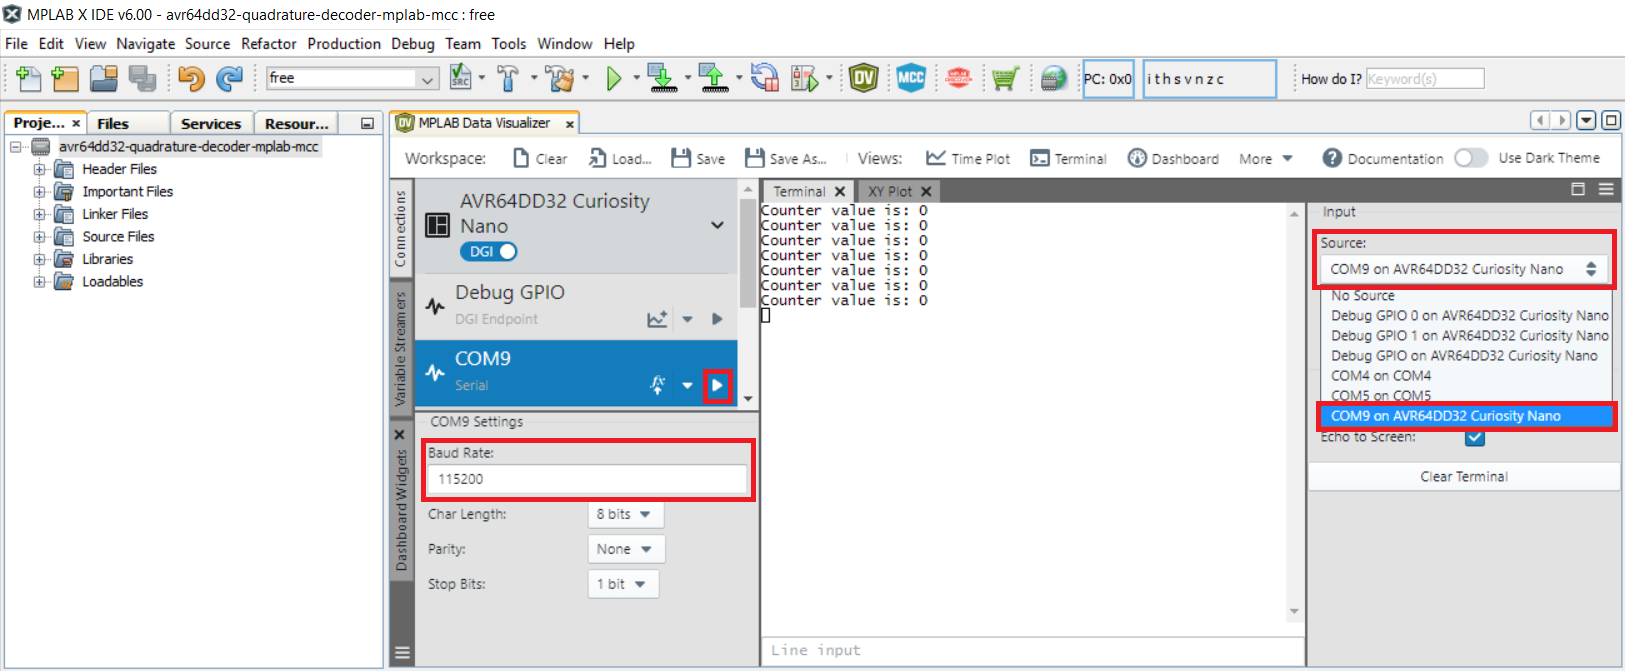Click the Clear Terminal button

click(x=1464, y=477)
